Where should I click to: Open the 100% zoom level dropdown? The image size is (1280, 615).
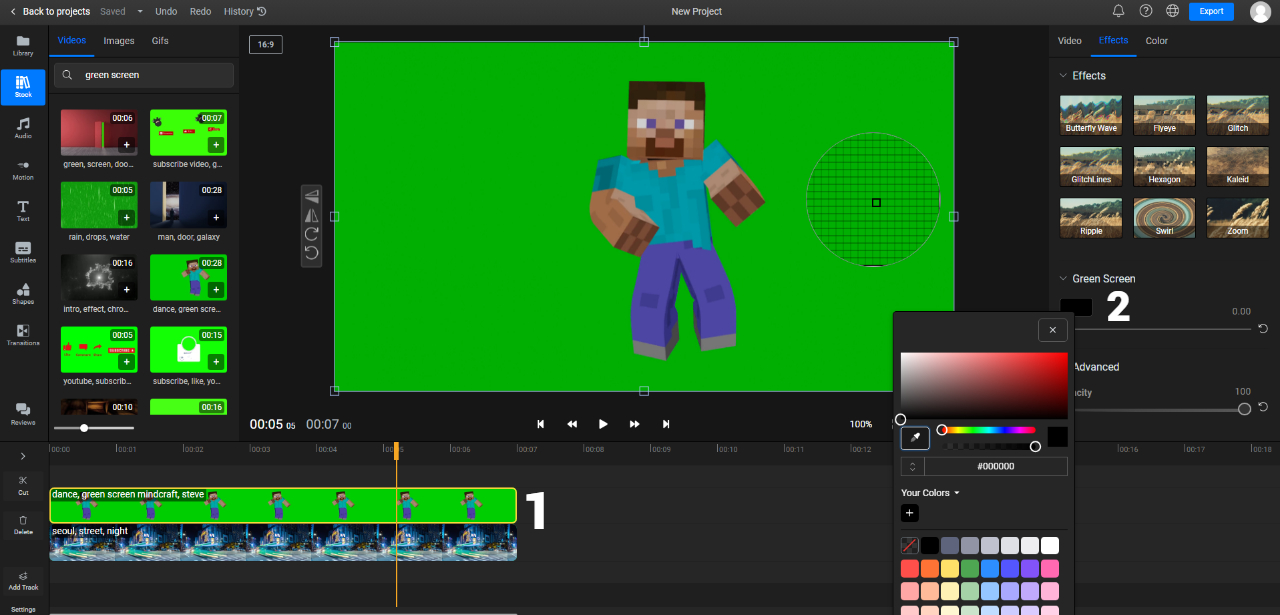(x=861, y=424)
